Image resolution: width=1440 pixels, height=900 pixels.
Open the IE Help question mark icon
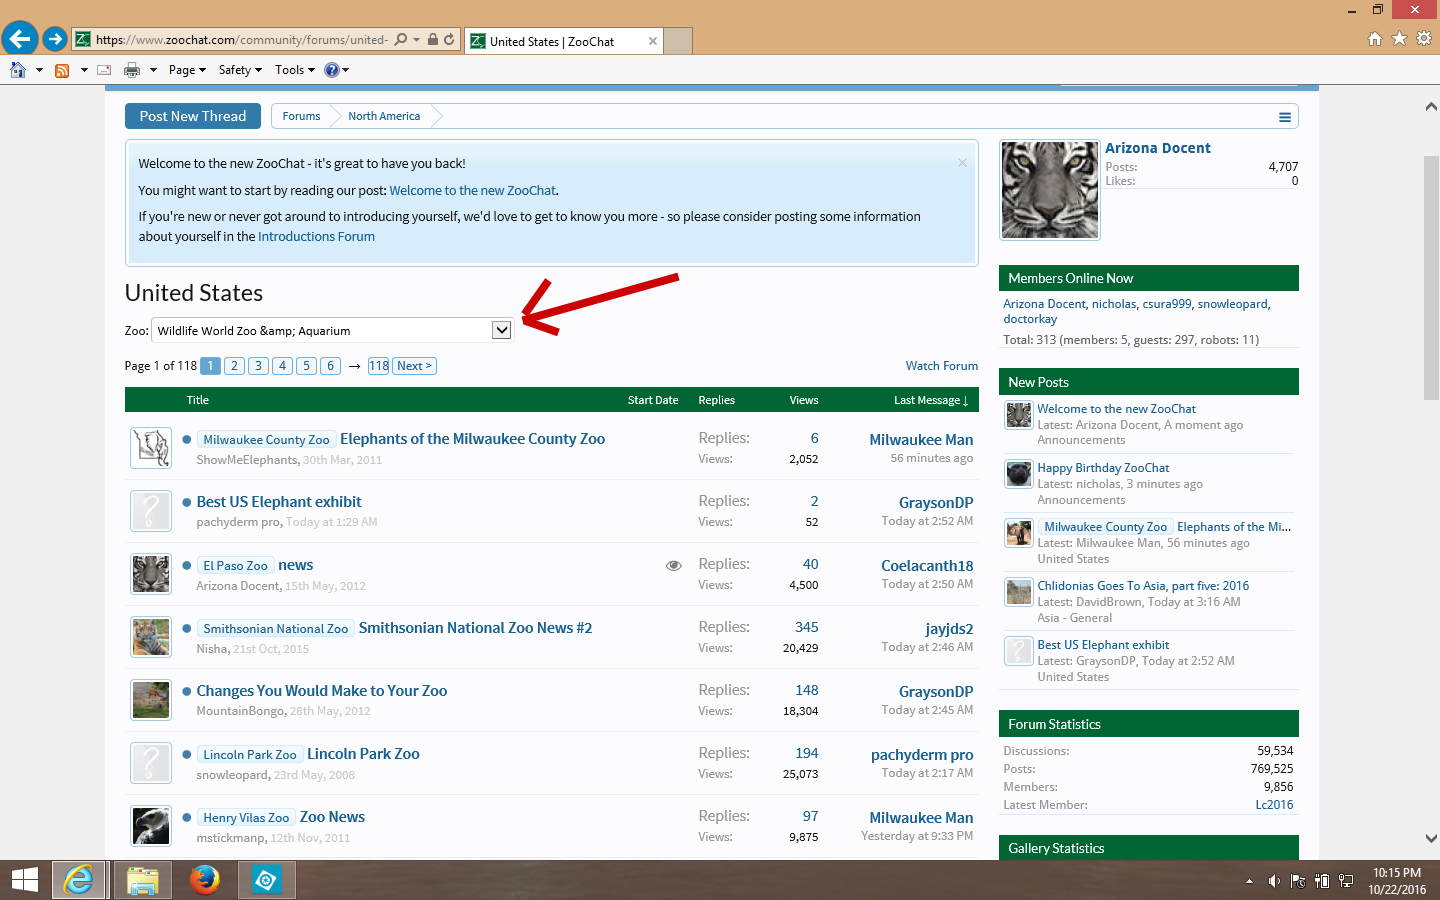click(332, 70)
